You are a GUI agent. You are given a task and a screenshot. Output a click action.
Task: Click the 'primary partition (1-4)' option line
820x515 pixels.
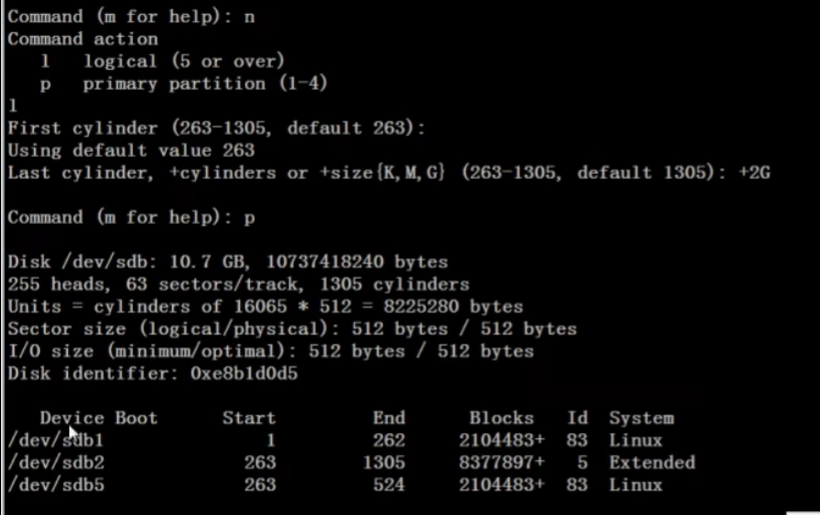(x=184, y=84)
